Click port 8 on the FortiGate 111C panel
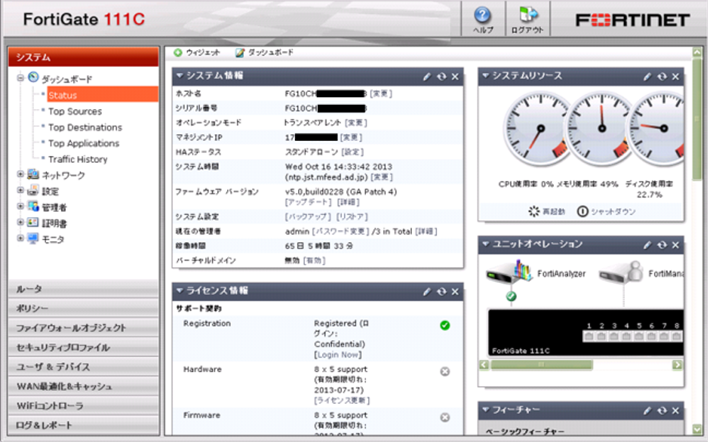 point(676,336)
